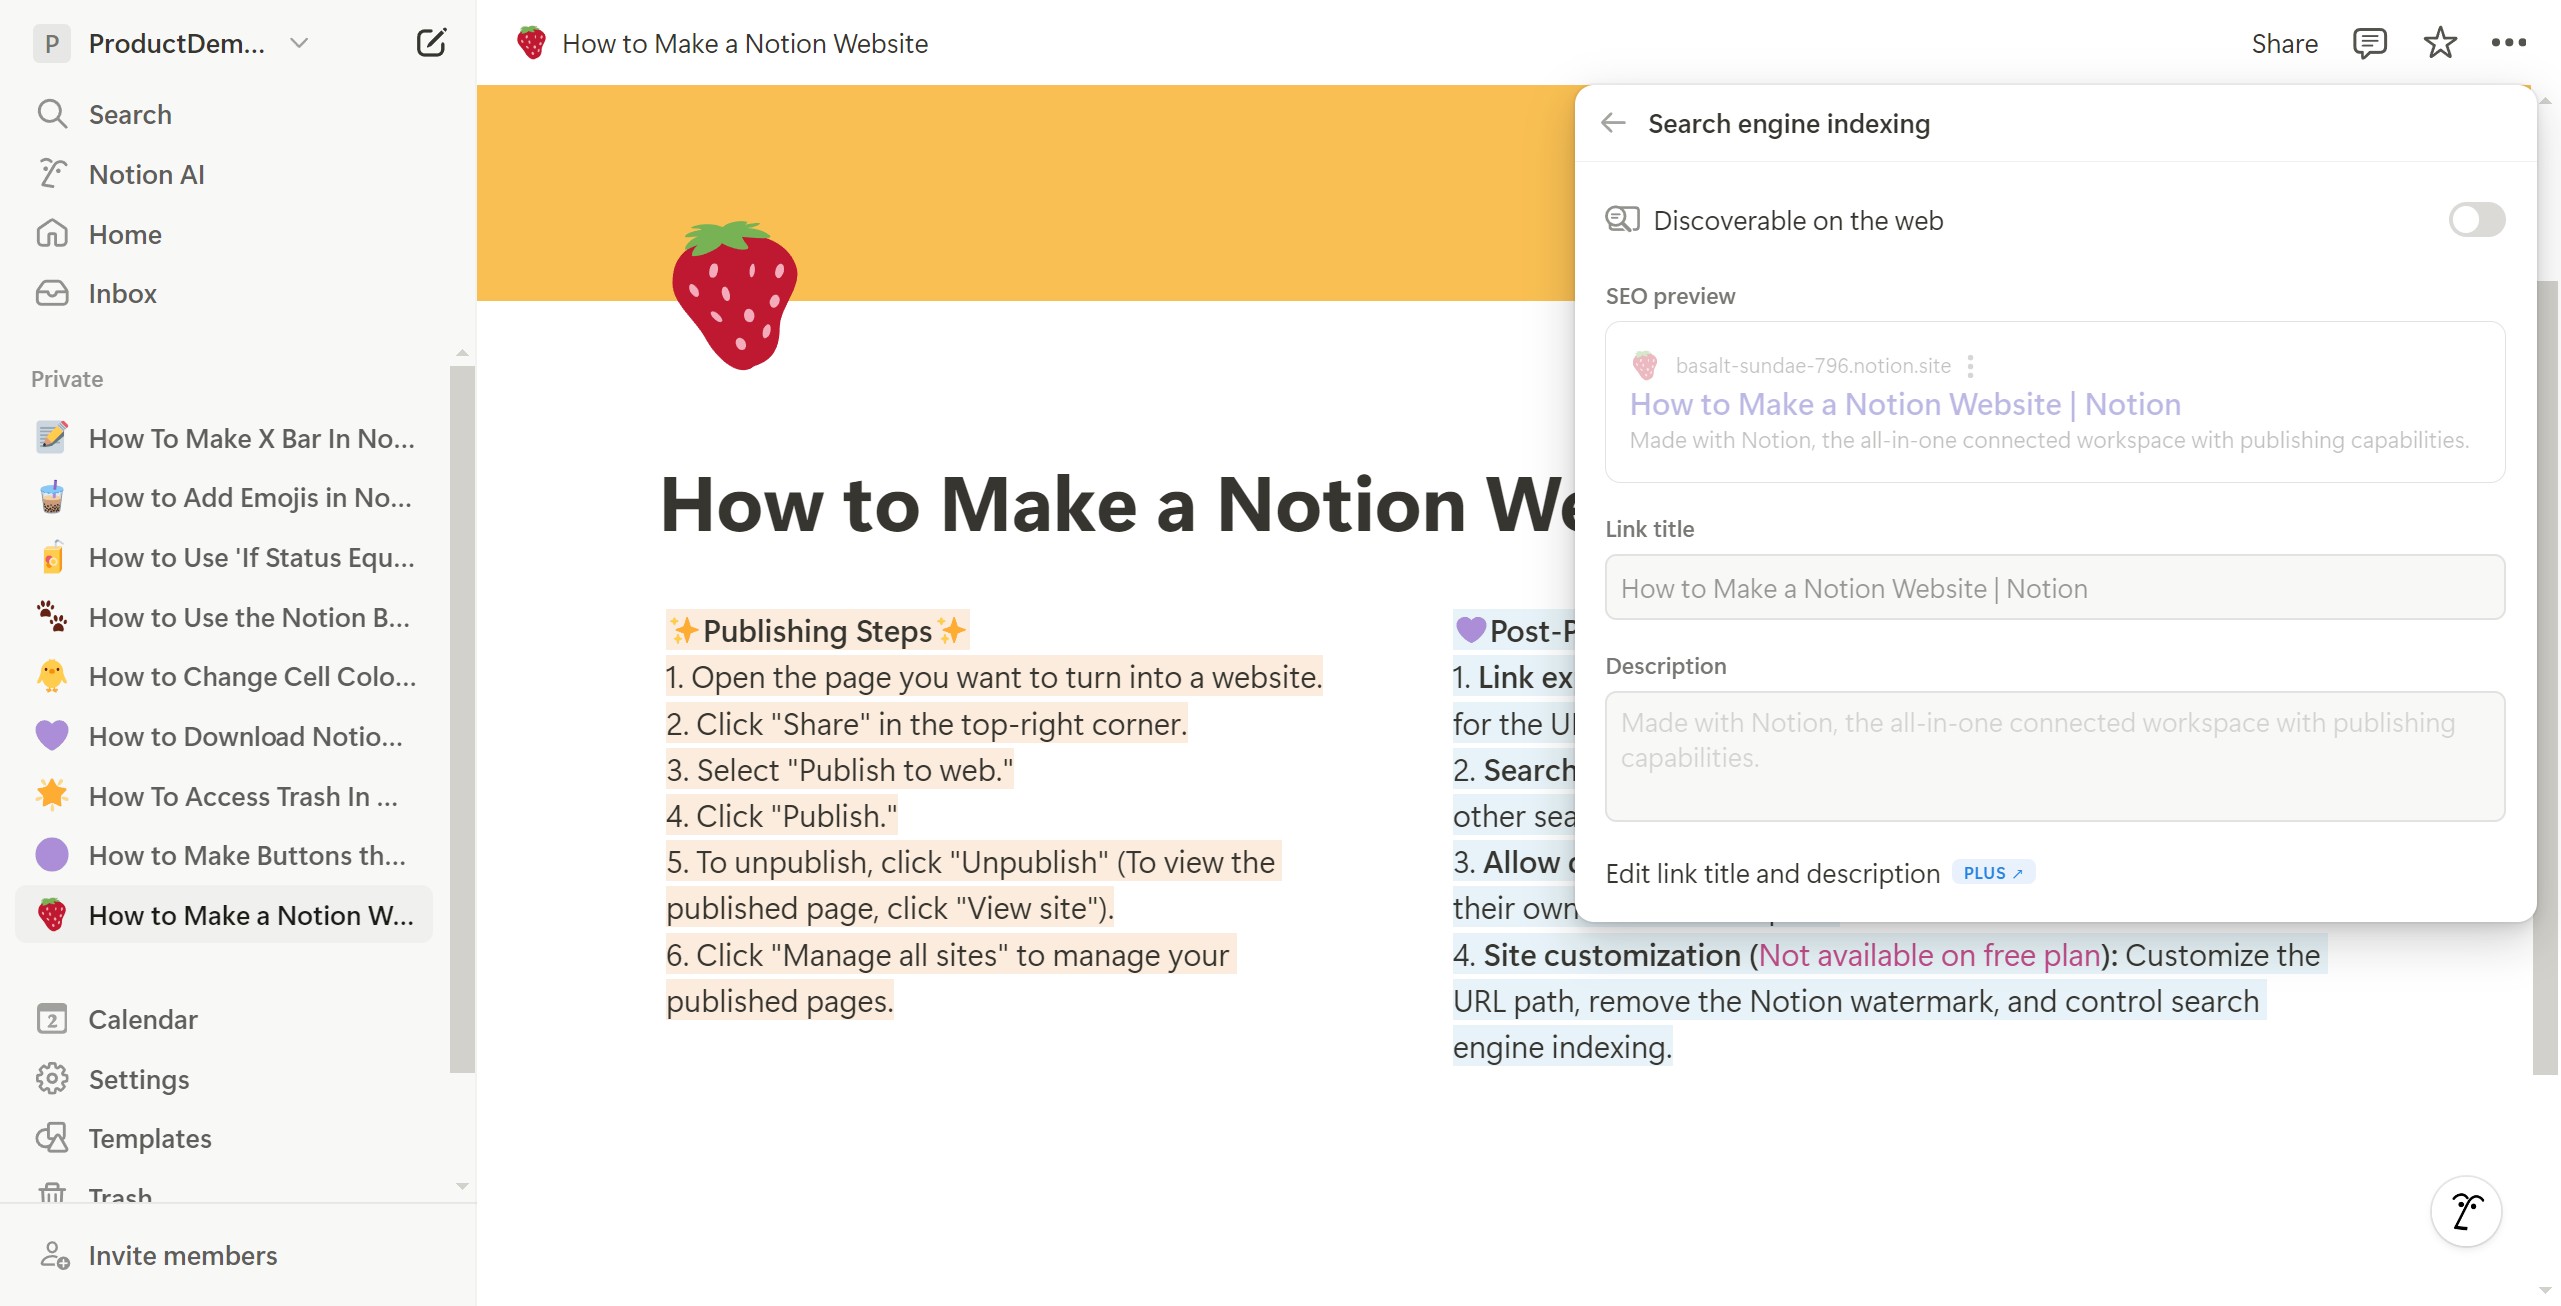Click the sidebar vertical scrollbar
2561x1306 pixels.
click(462, 719)
